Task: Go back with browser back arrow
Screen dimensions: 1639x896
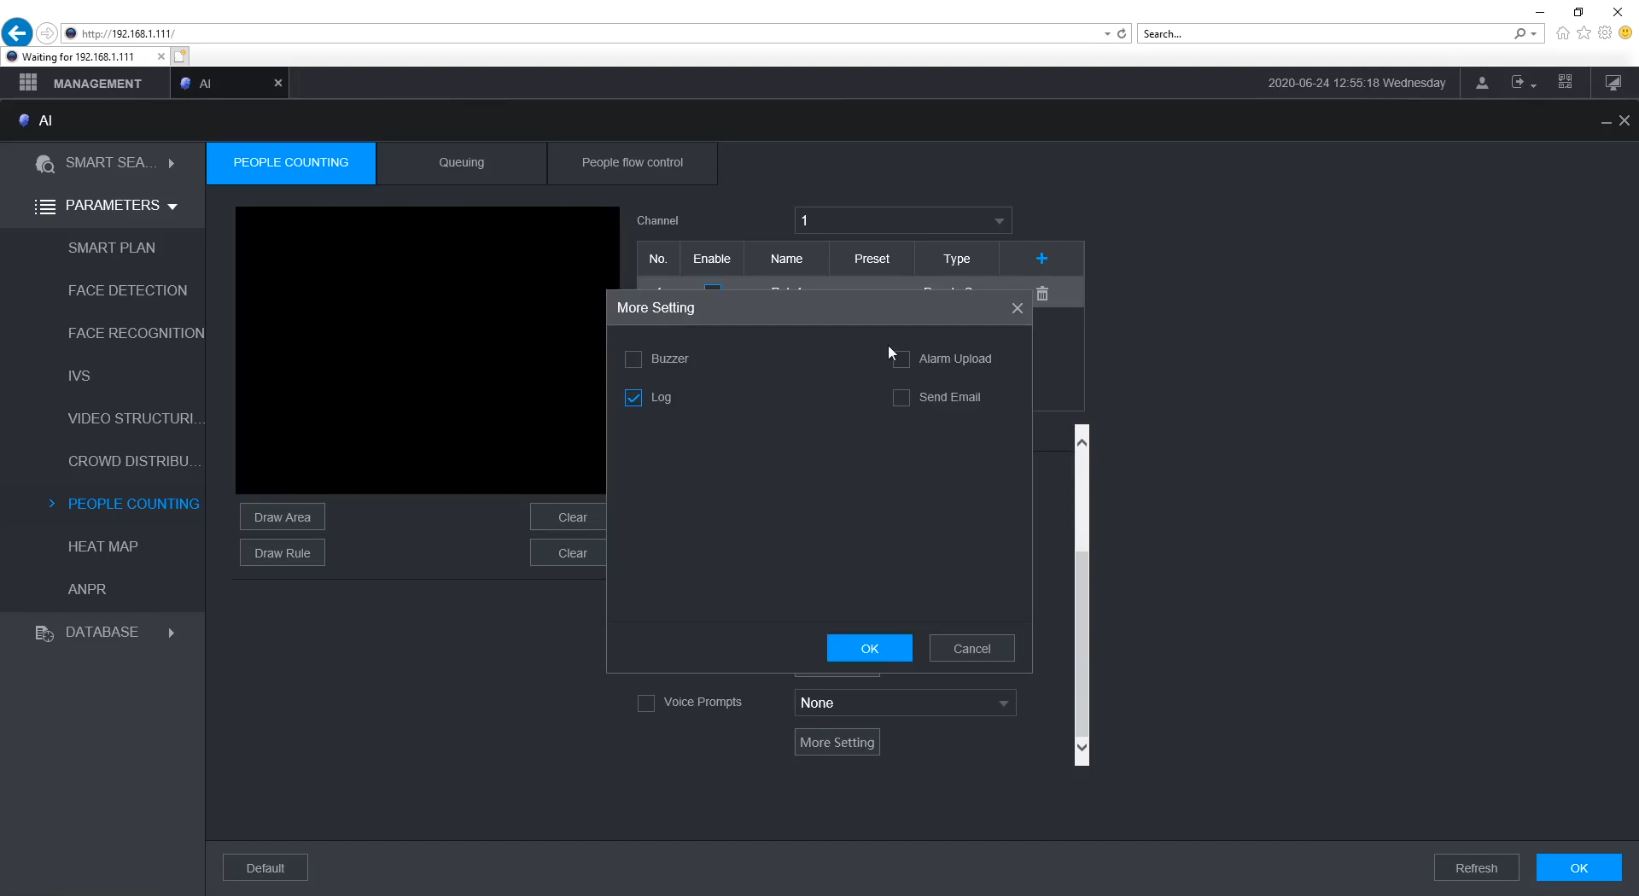Action: (17, 33)
